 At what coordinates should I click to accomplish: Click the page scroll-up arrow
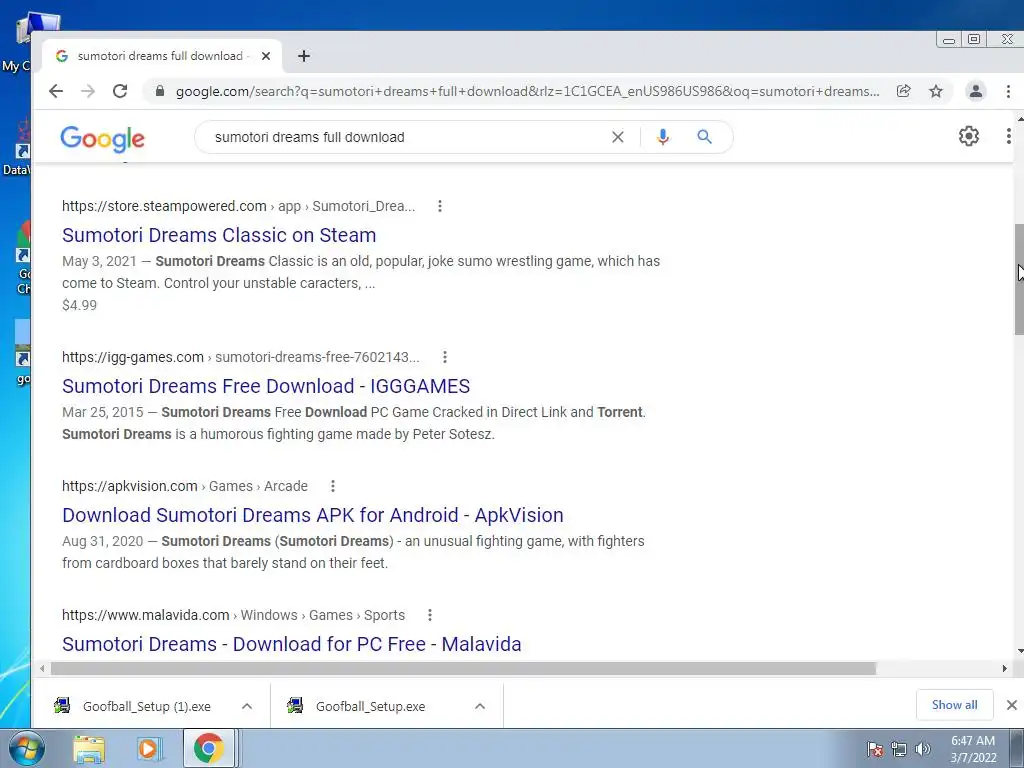(1019, 120)
